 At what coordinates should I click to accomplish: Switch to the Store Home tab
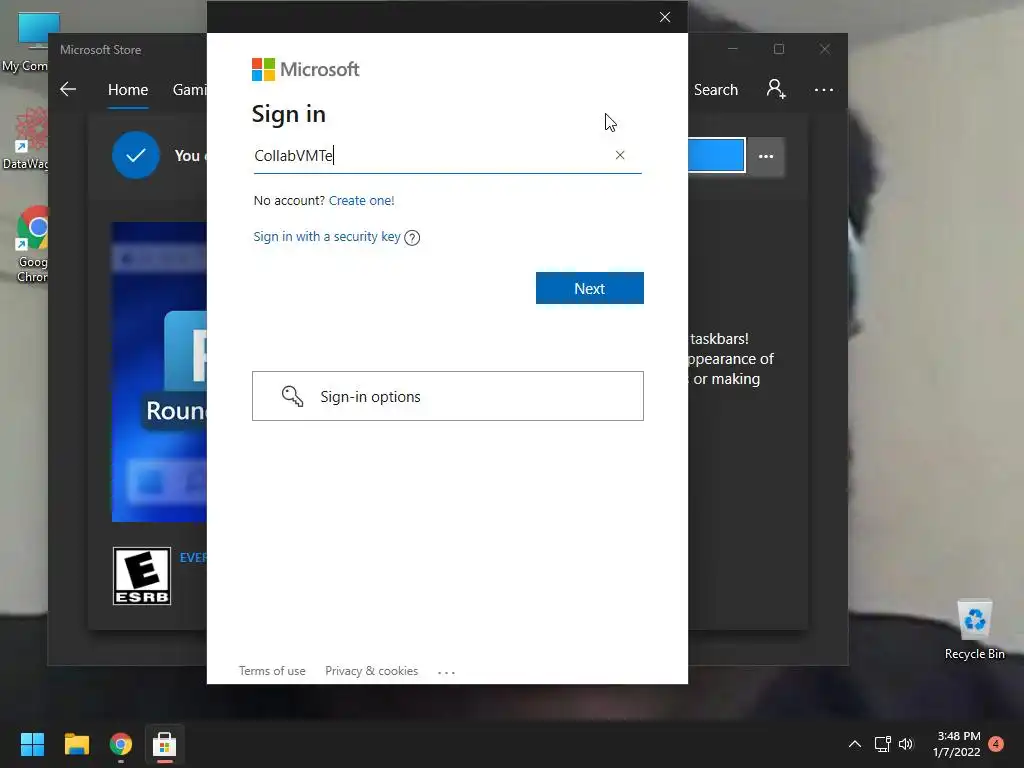click(x=128, y=89)
